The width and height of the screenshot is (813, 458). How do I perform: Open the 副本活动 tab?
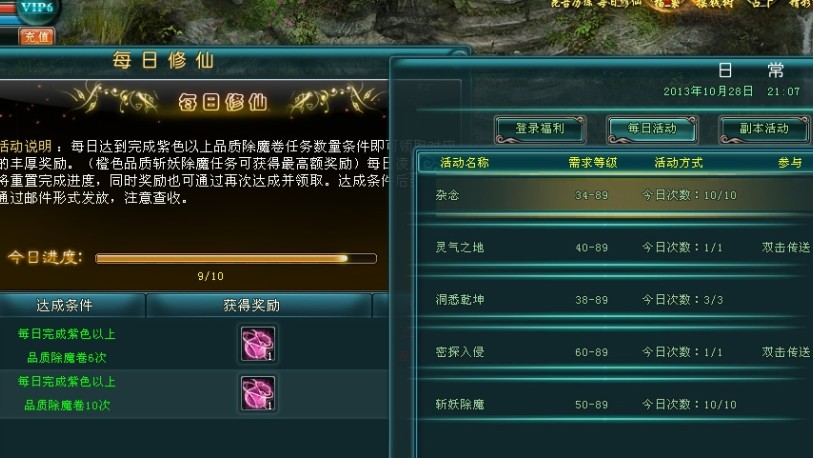(x=764, y=129)
